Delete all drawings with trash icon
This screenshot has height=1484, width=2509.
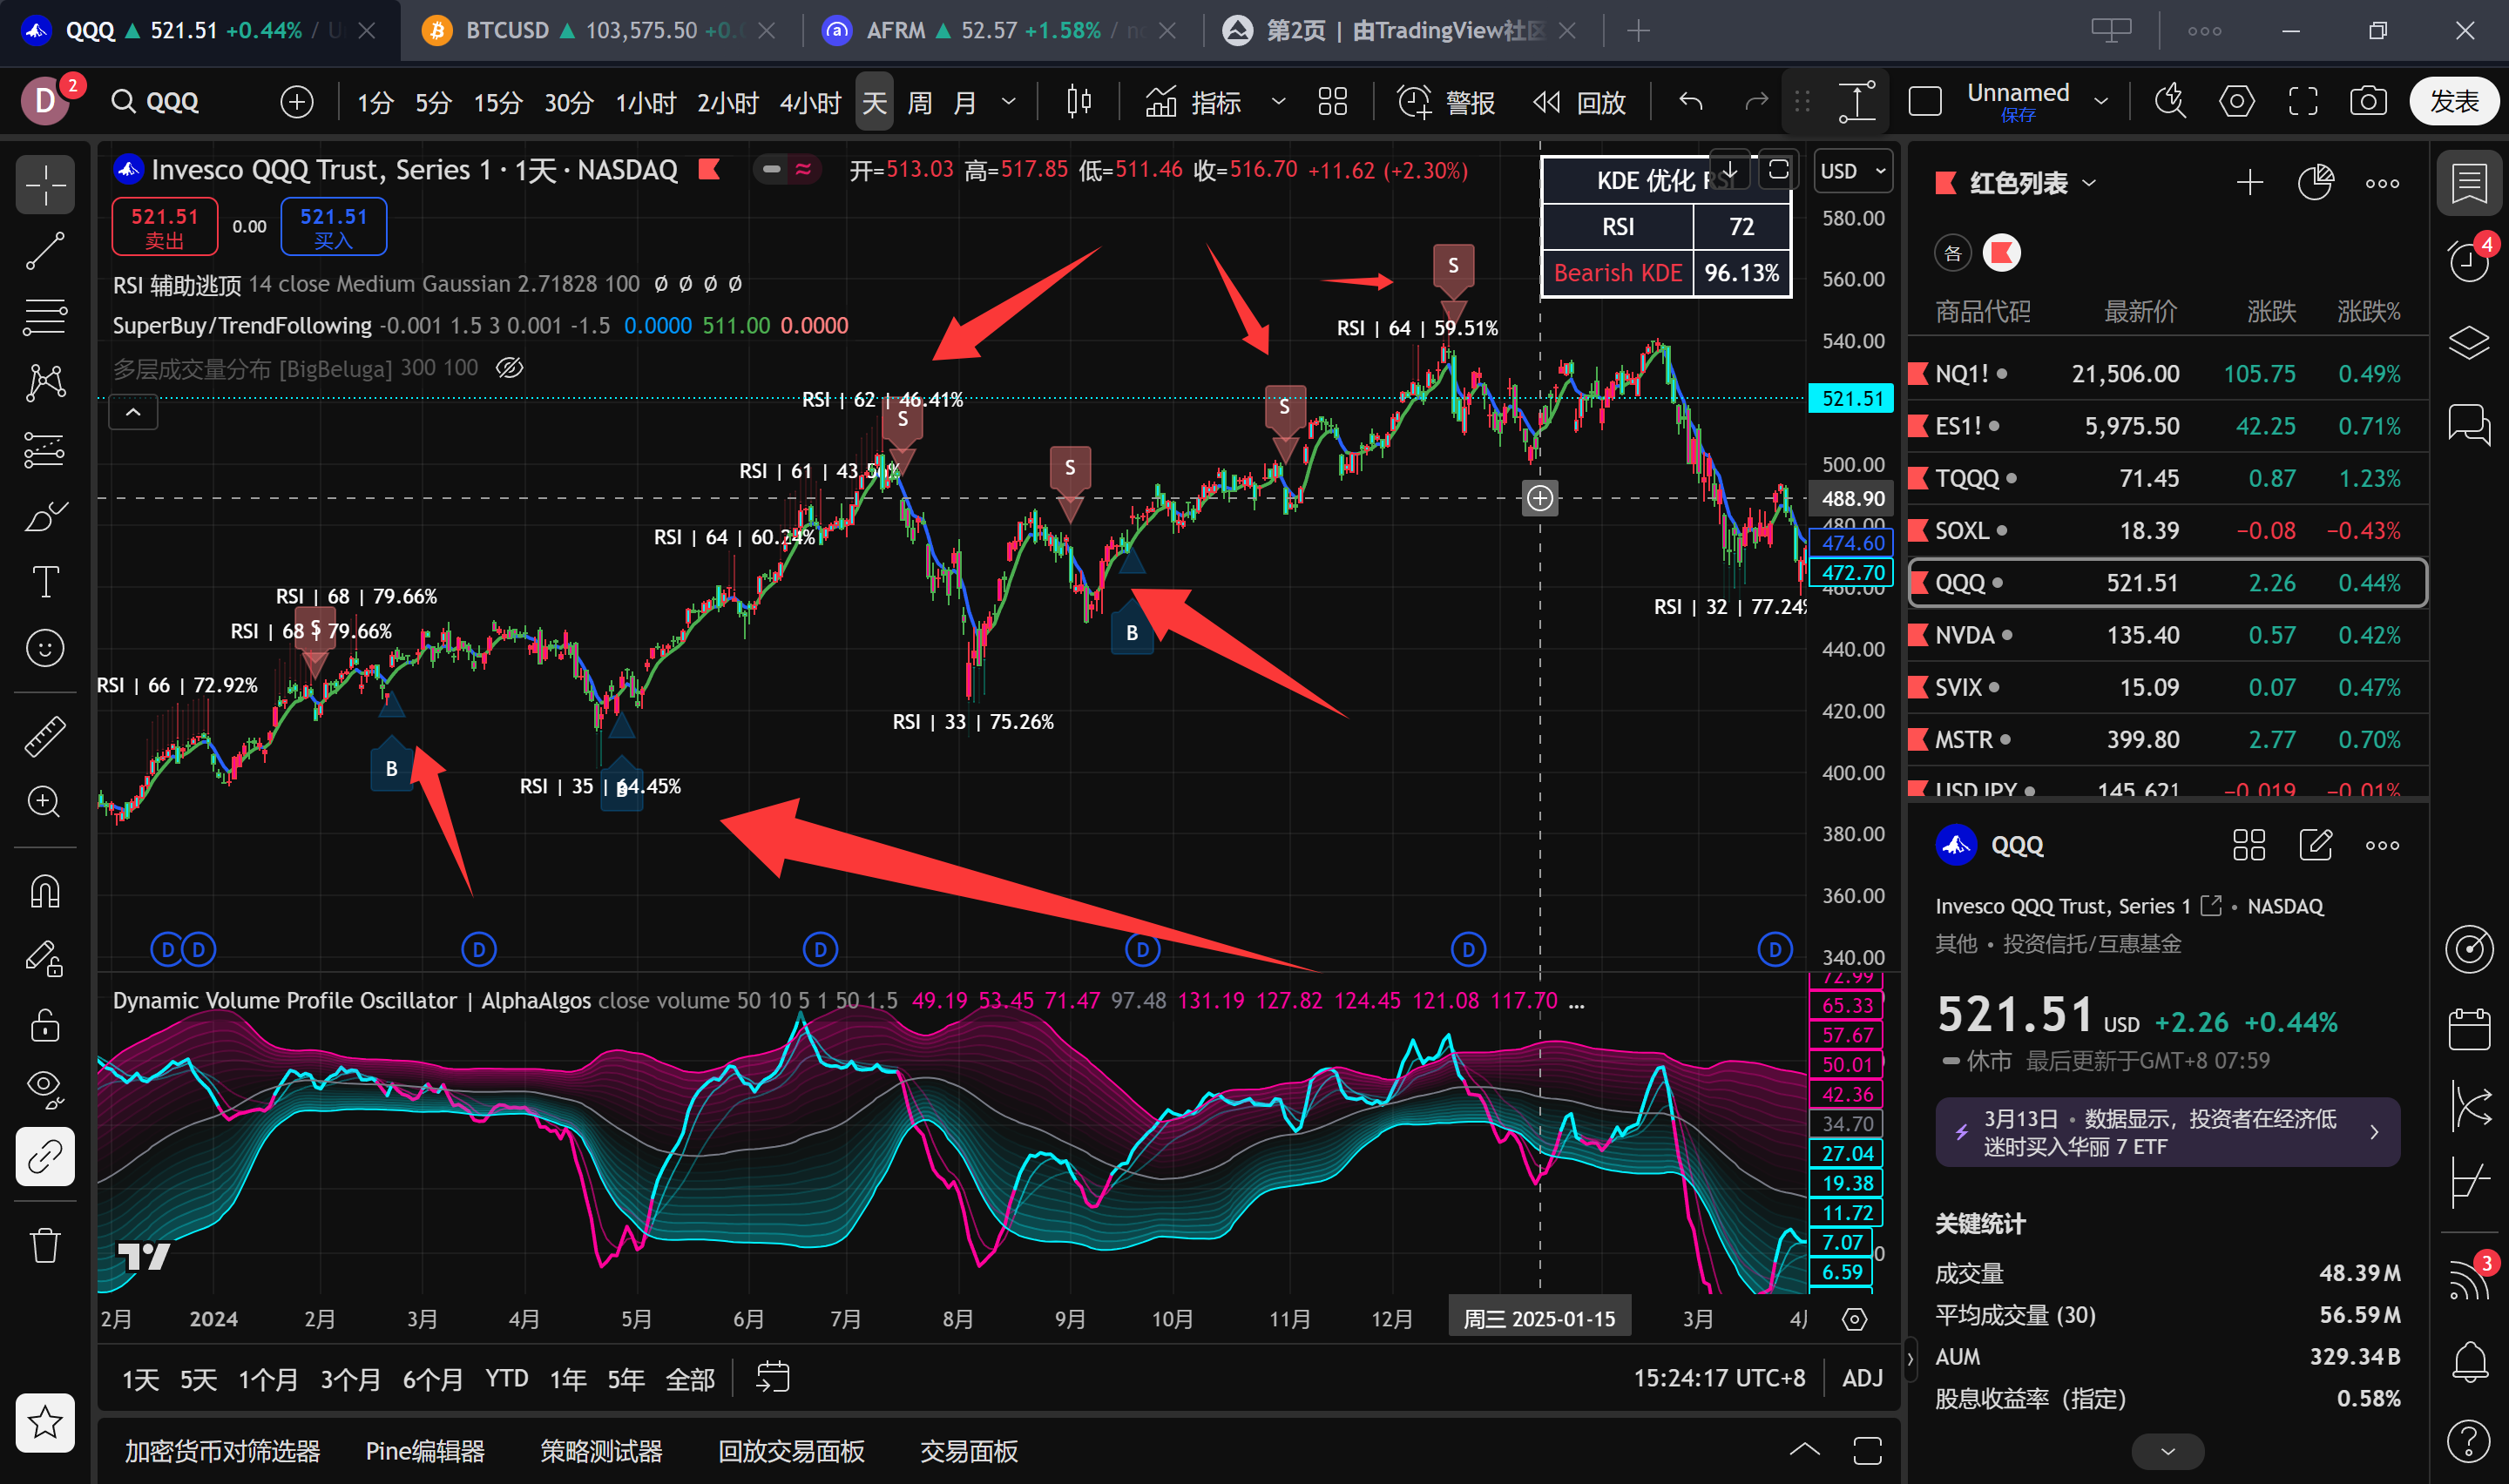click(x=45, y=1245)
